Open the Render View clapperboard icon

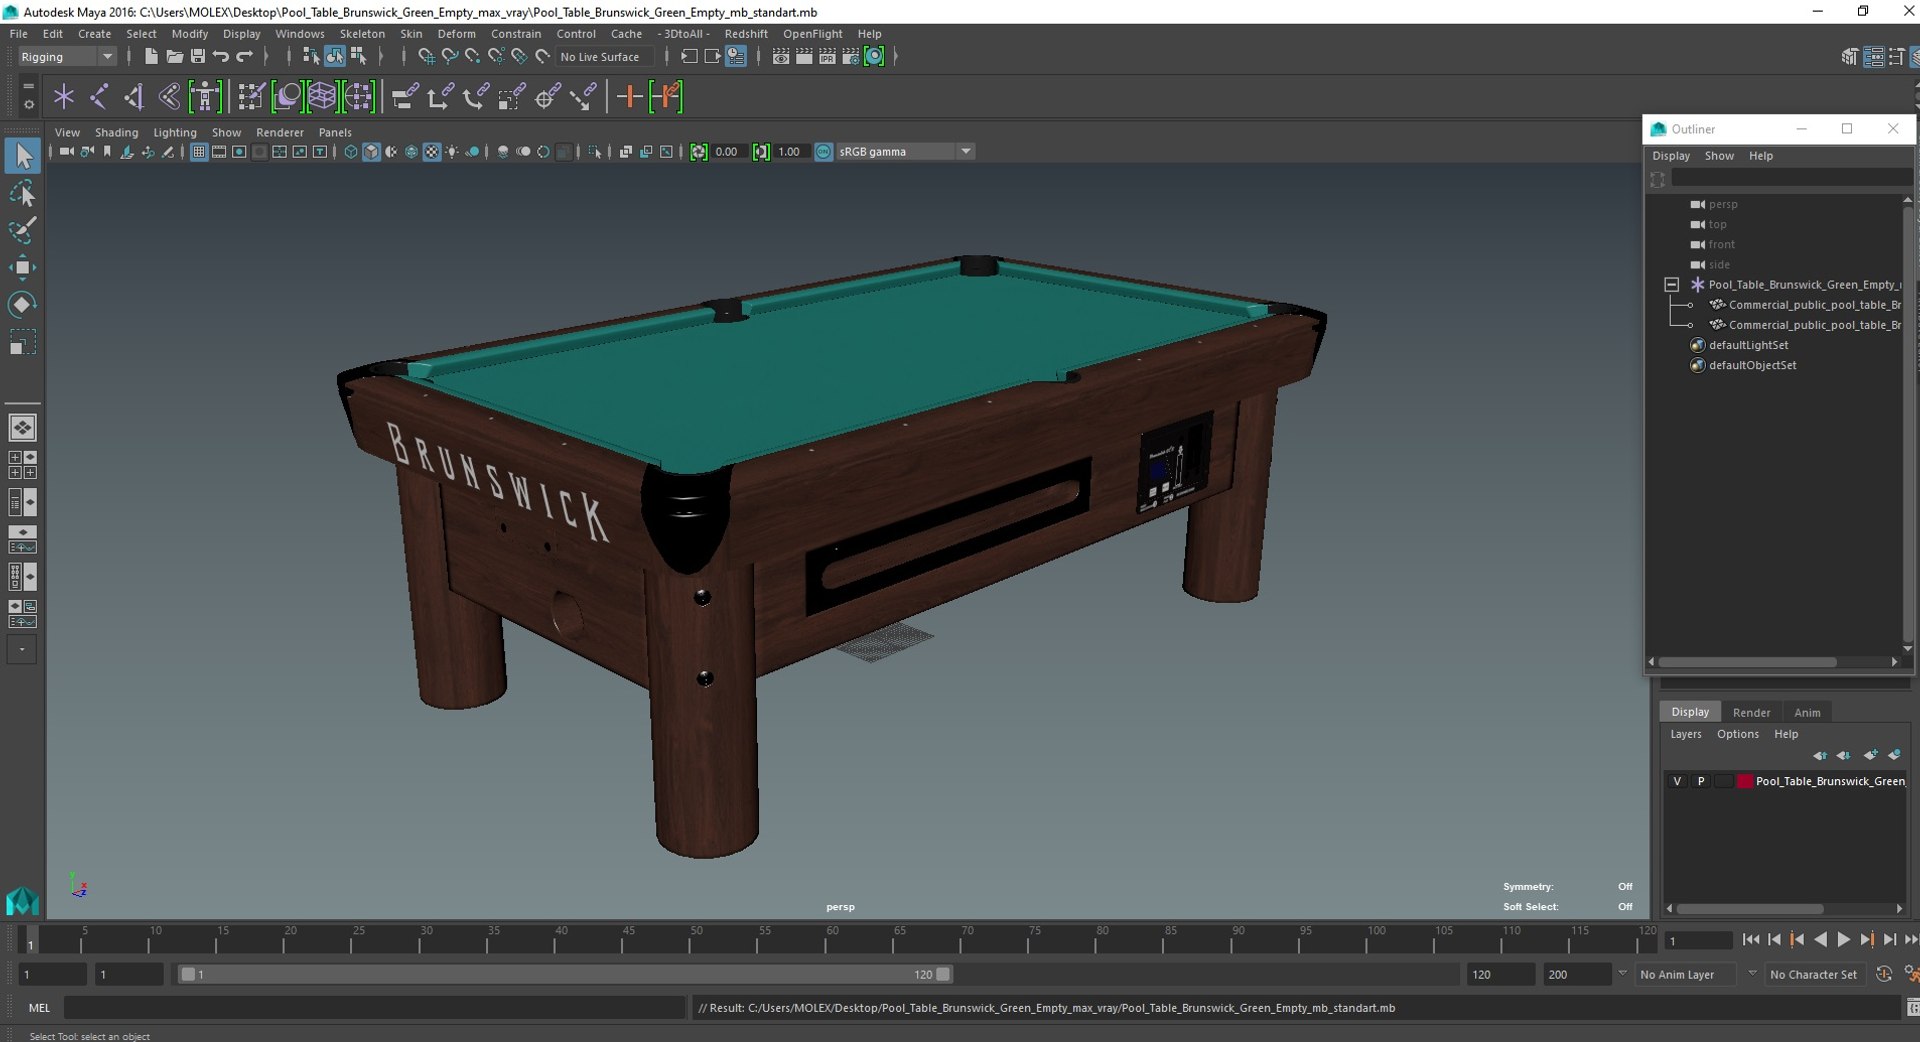(x=781, y=57)
